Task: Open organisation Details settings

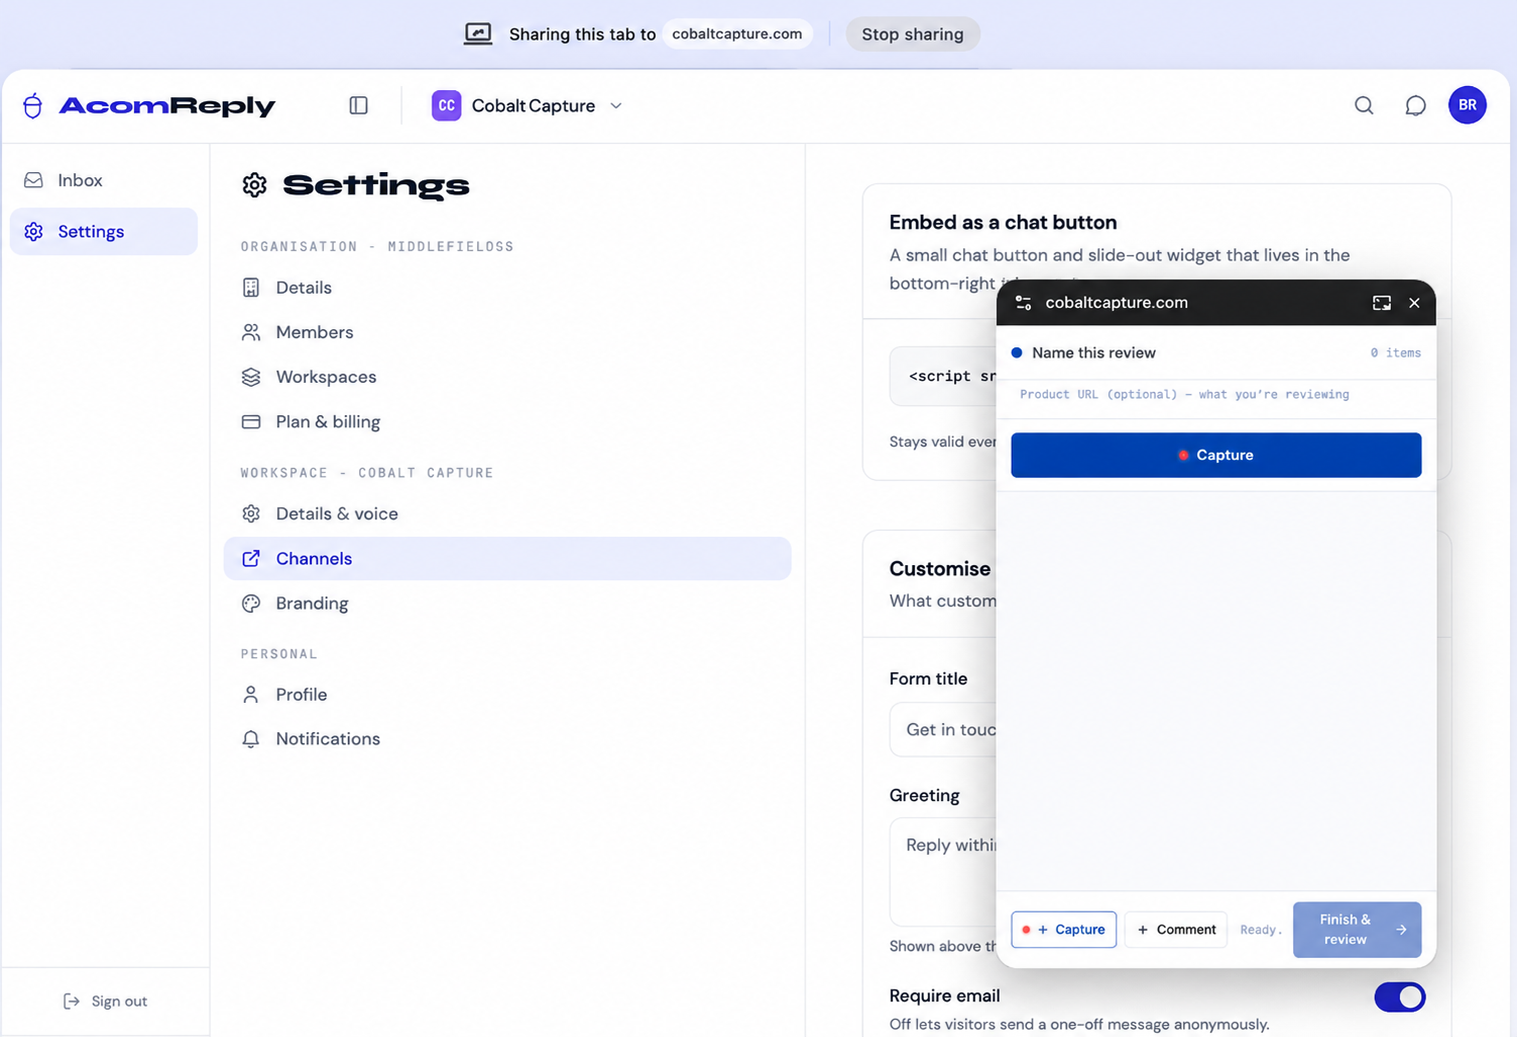Action: [507, 287]
